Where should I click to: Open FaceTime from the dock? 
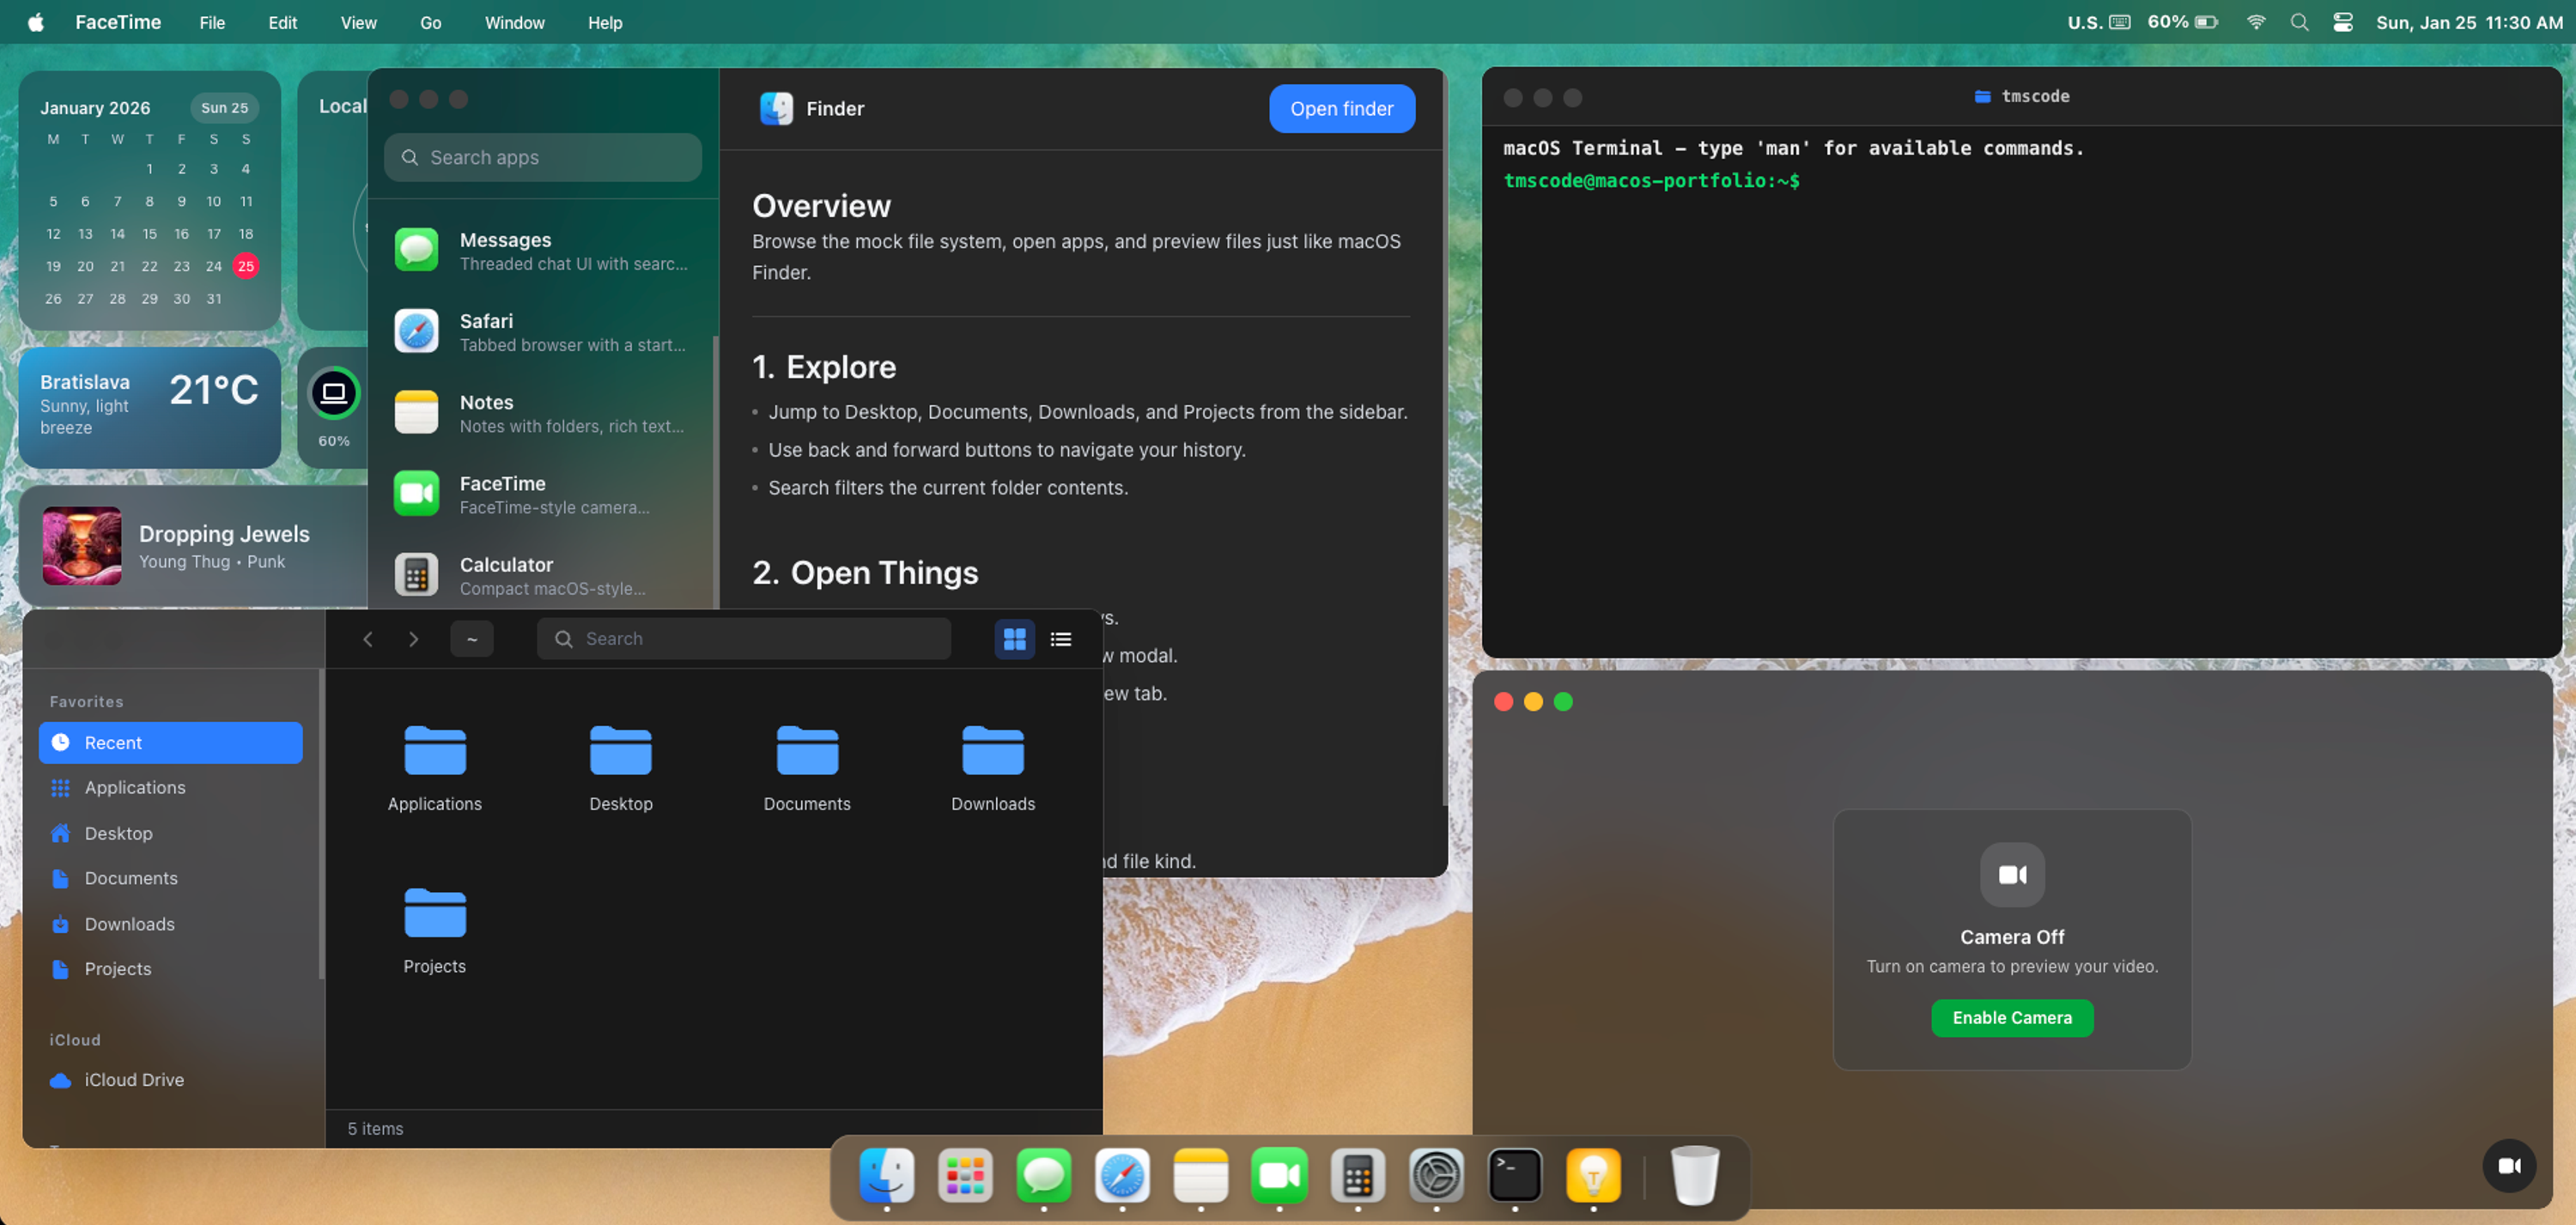coord(1279,1175)
